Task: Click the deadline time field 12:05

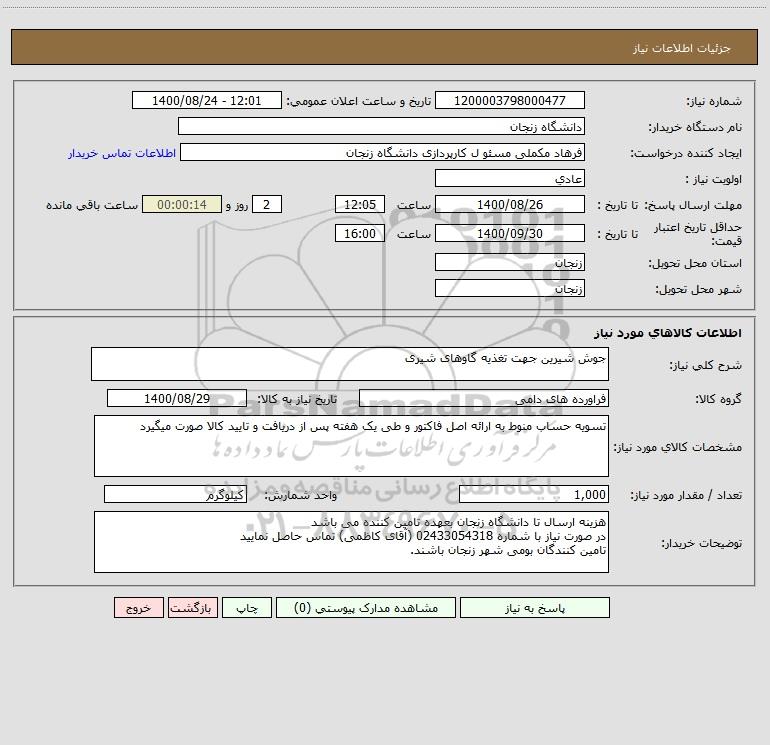Action: 359,204
